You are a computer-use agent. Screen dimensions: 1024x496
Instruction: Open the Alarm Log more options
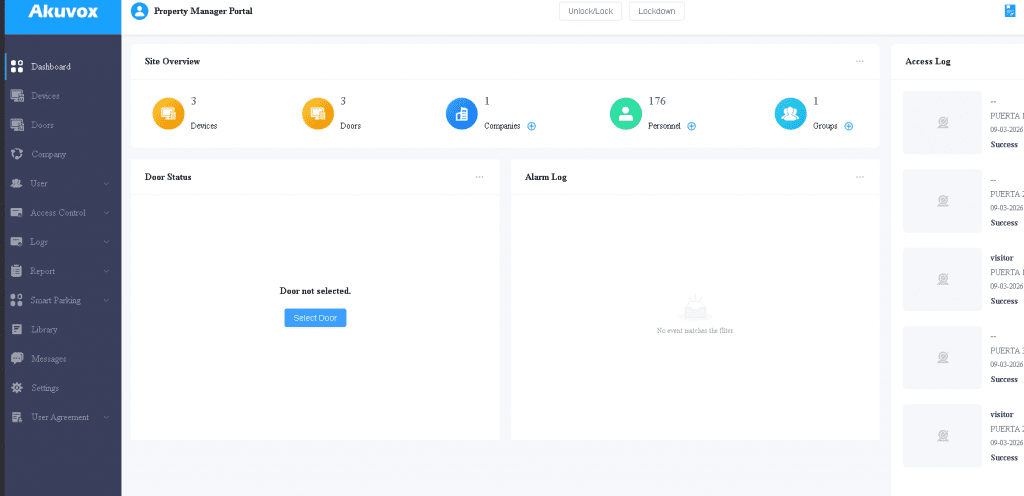pos(859,177)
